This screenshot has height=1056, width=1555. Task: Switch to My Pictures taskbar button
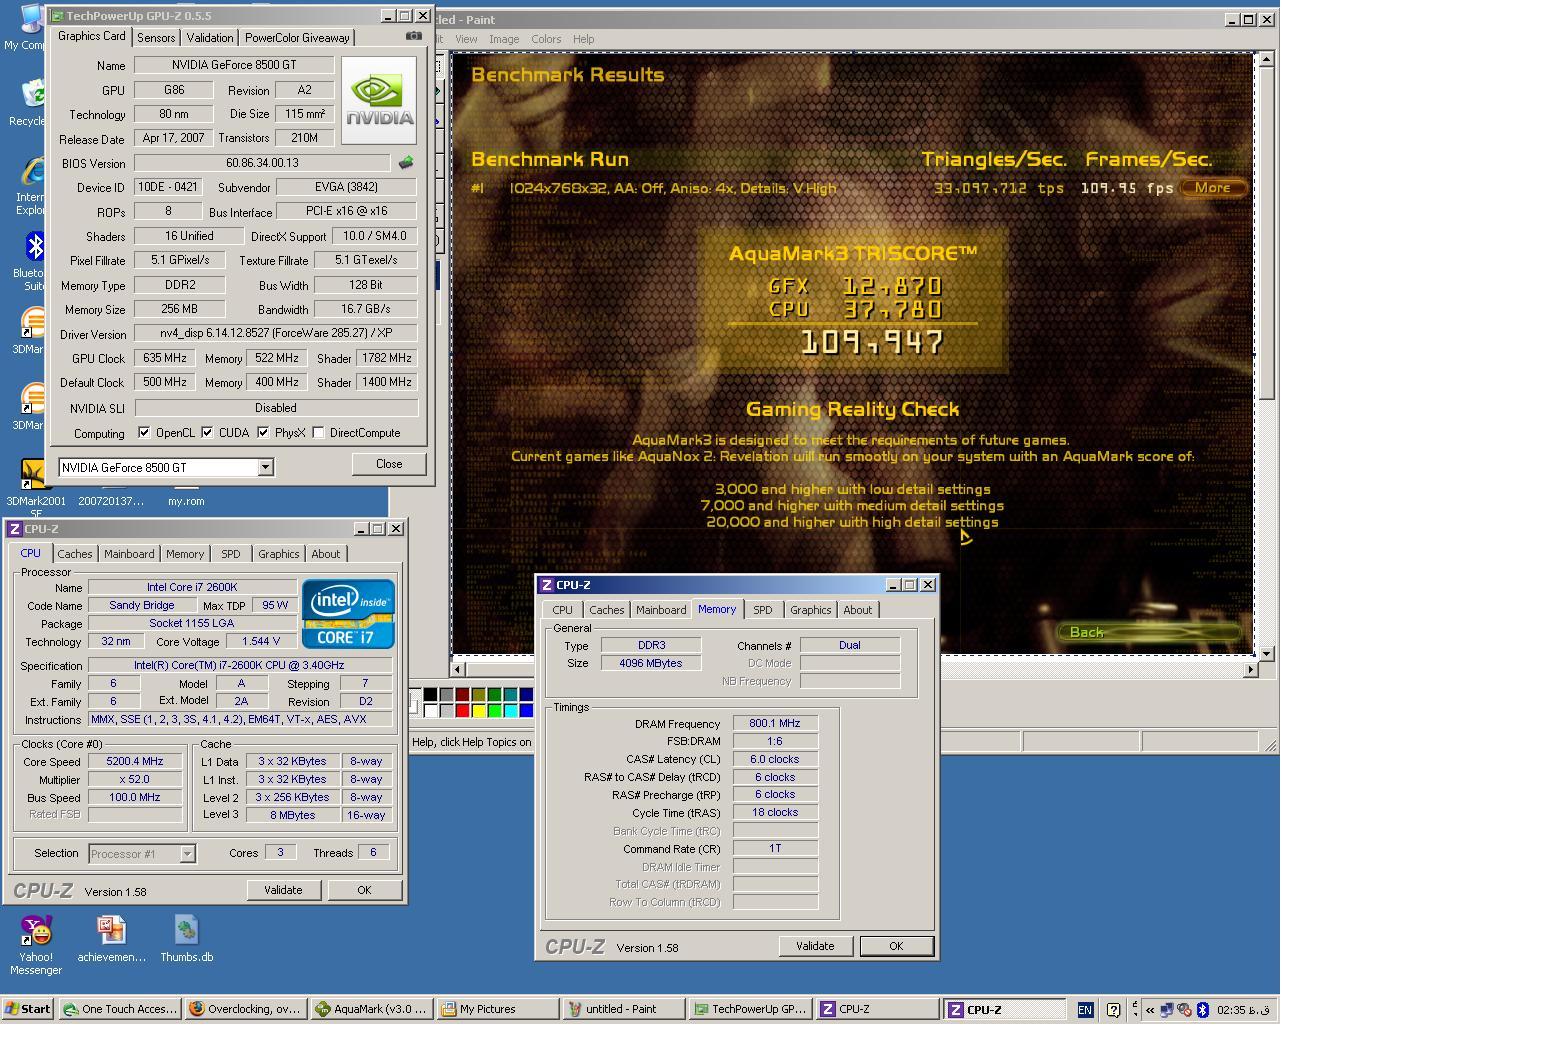(498, 1009)
